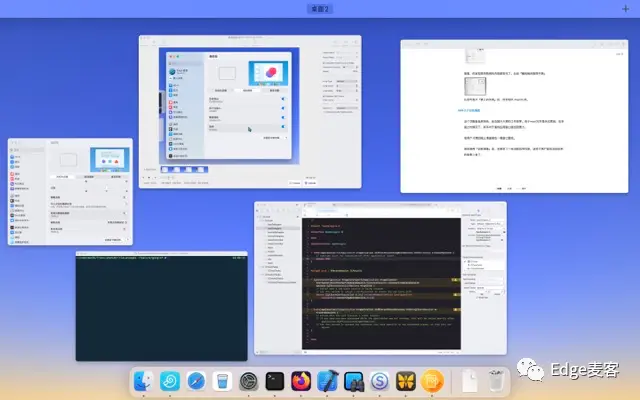This screenshot has height=400, width=640.
Task: Select the desktop label in Spaces bar
Action: tap(320, 8)
